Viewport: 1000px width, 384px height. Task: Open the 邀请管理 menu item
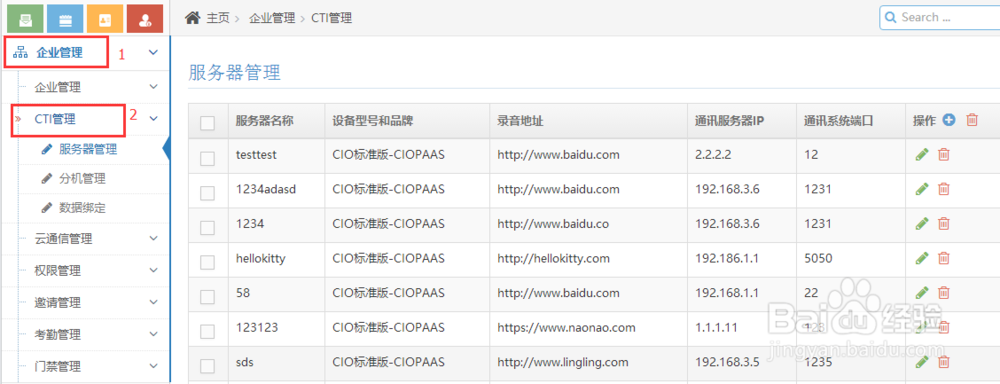click(57, 303)
